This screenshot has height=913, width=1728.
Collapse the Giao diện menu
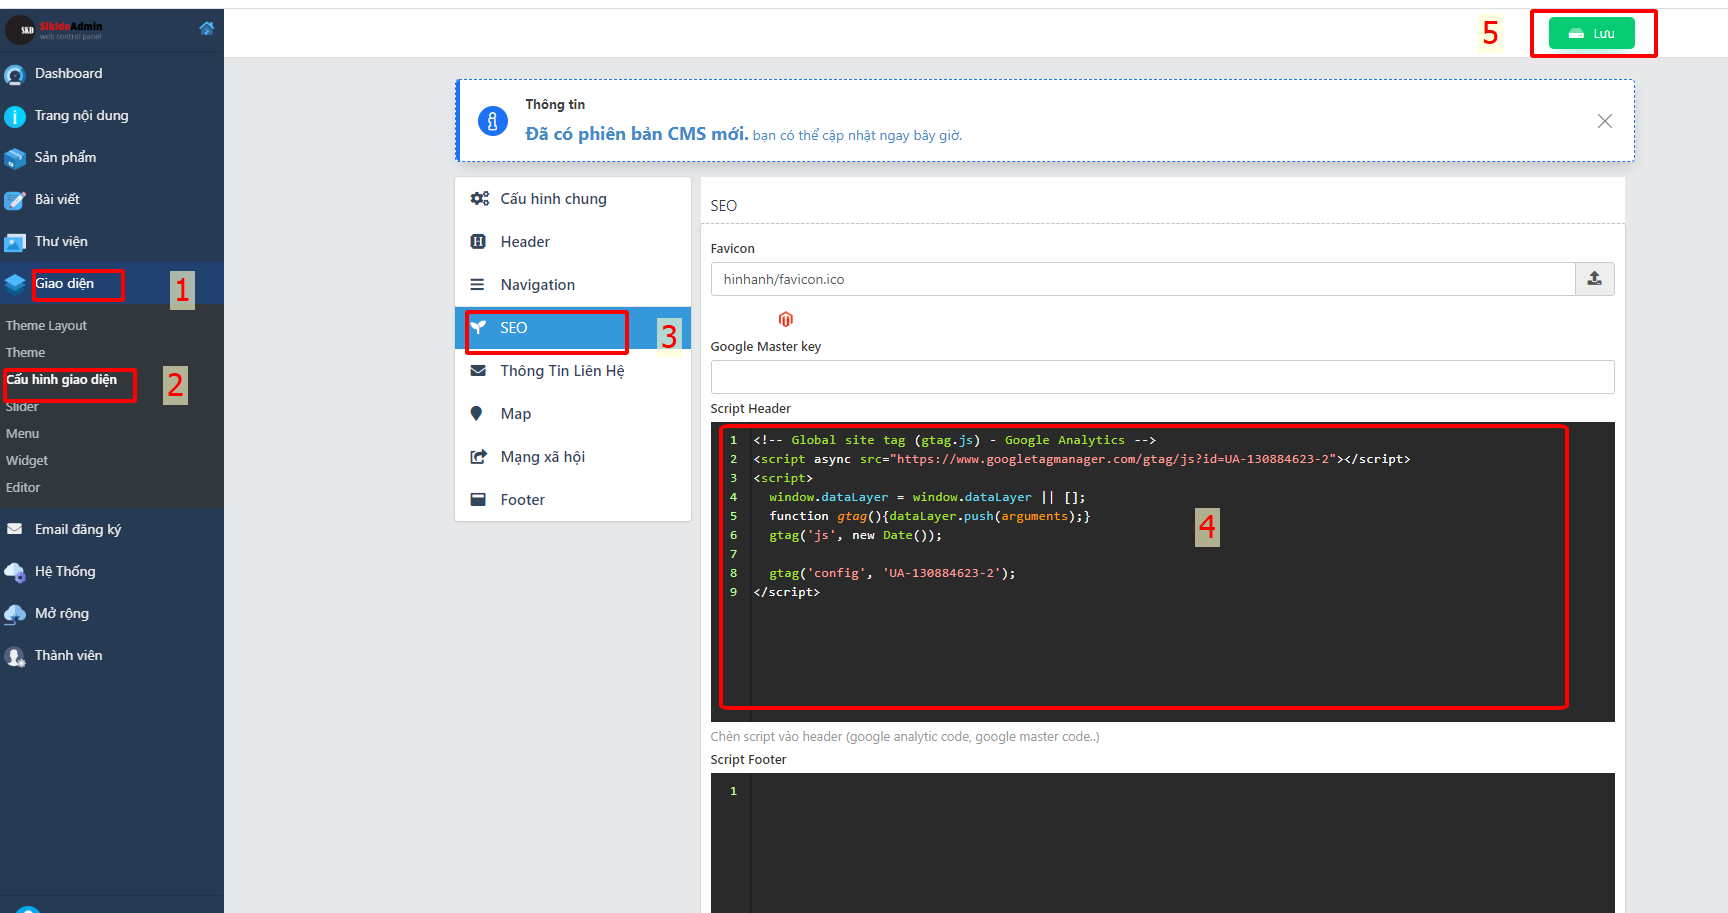point(112,284)
